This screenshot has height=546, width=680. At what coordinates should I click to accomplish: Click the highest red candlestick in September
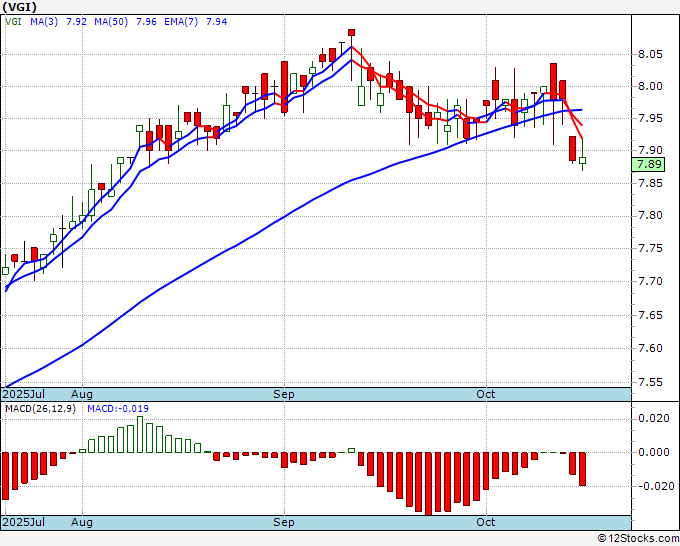pyautogui.click(x=351, y=33)
